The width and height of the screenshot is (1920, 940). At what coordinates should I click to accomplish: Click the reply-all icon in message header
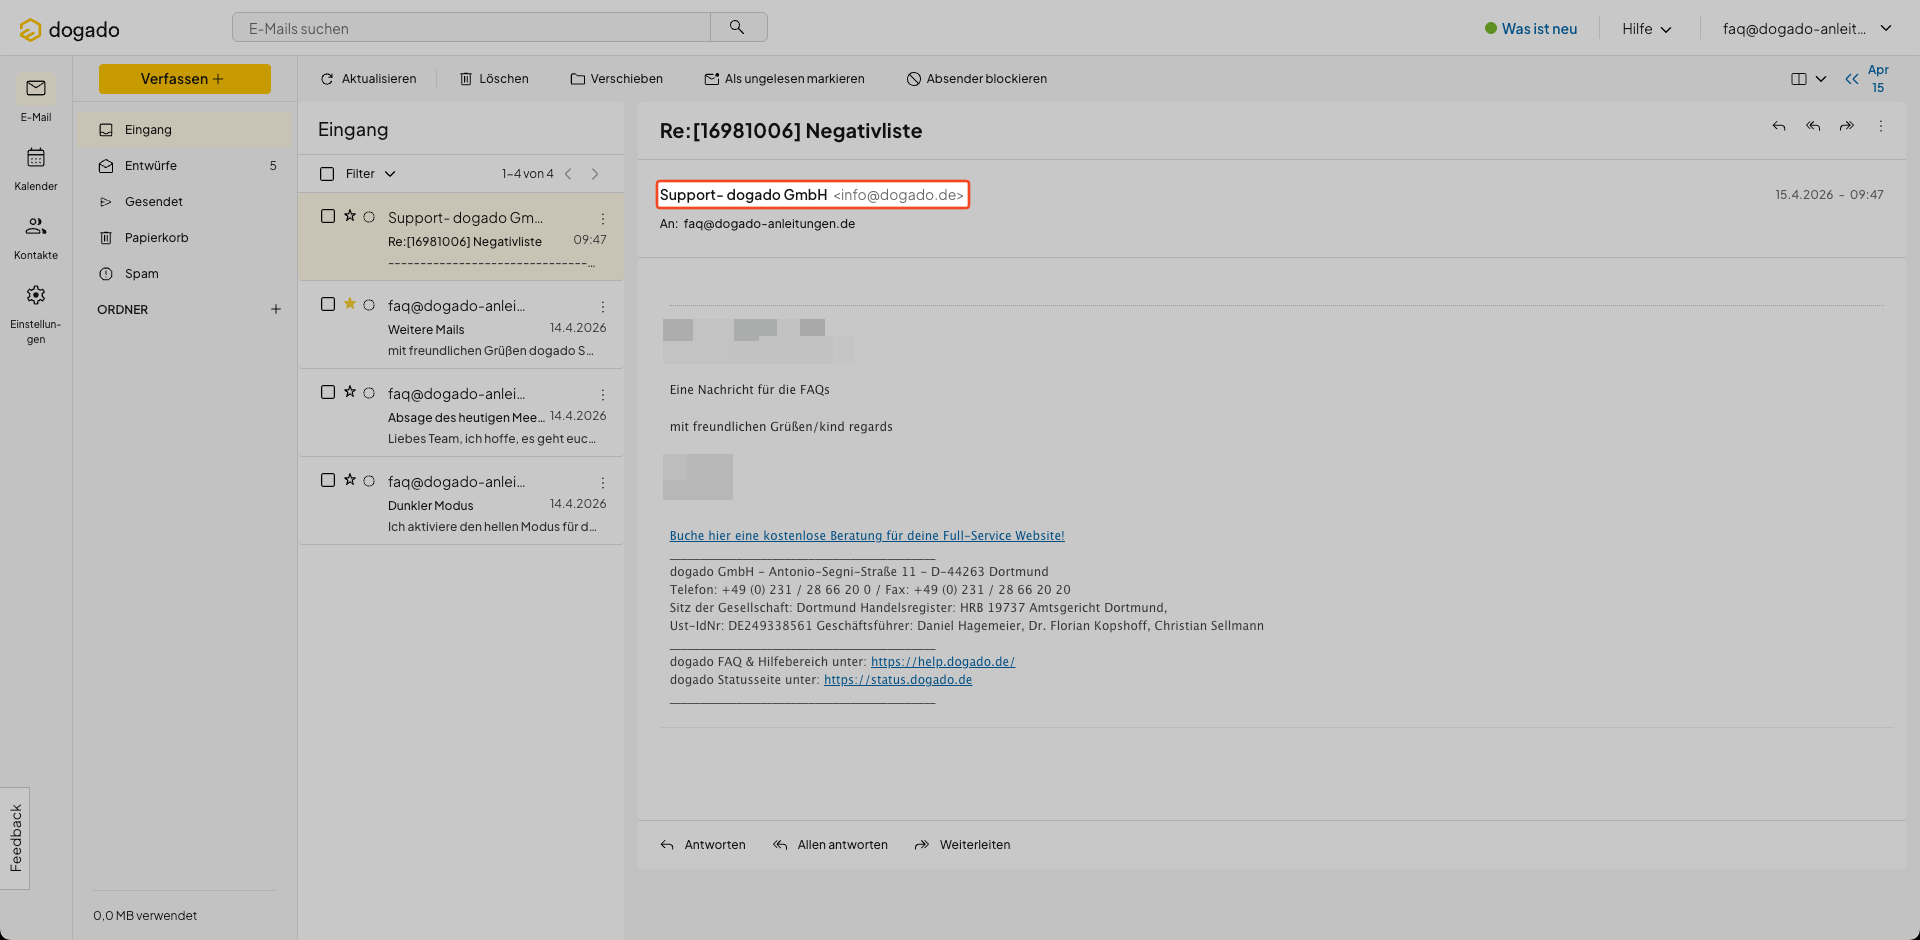point(1813,126)
